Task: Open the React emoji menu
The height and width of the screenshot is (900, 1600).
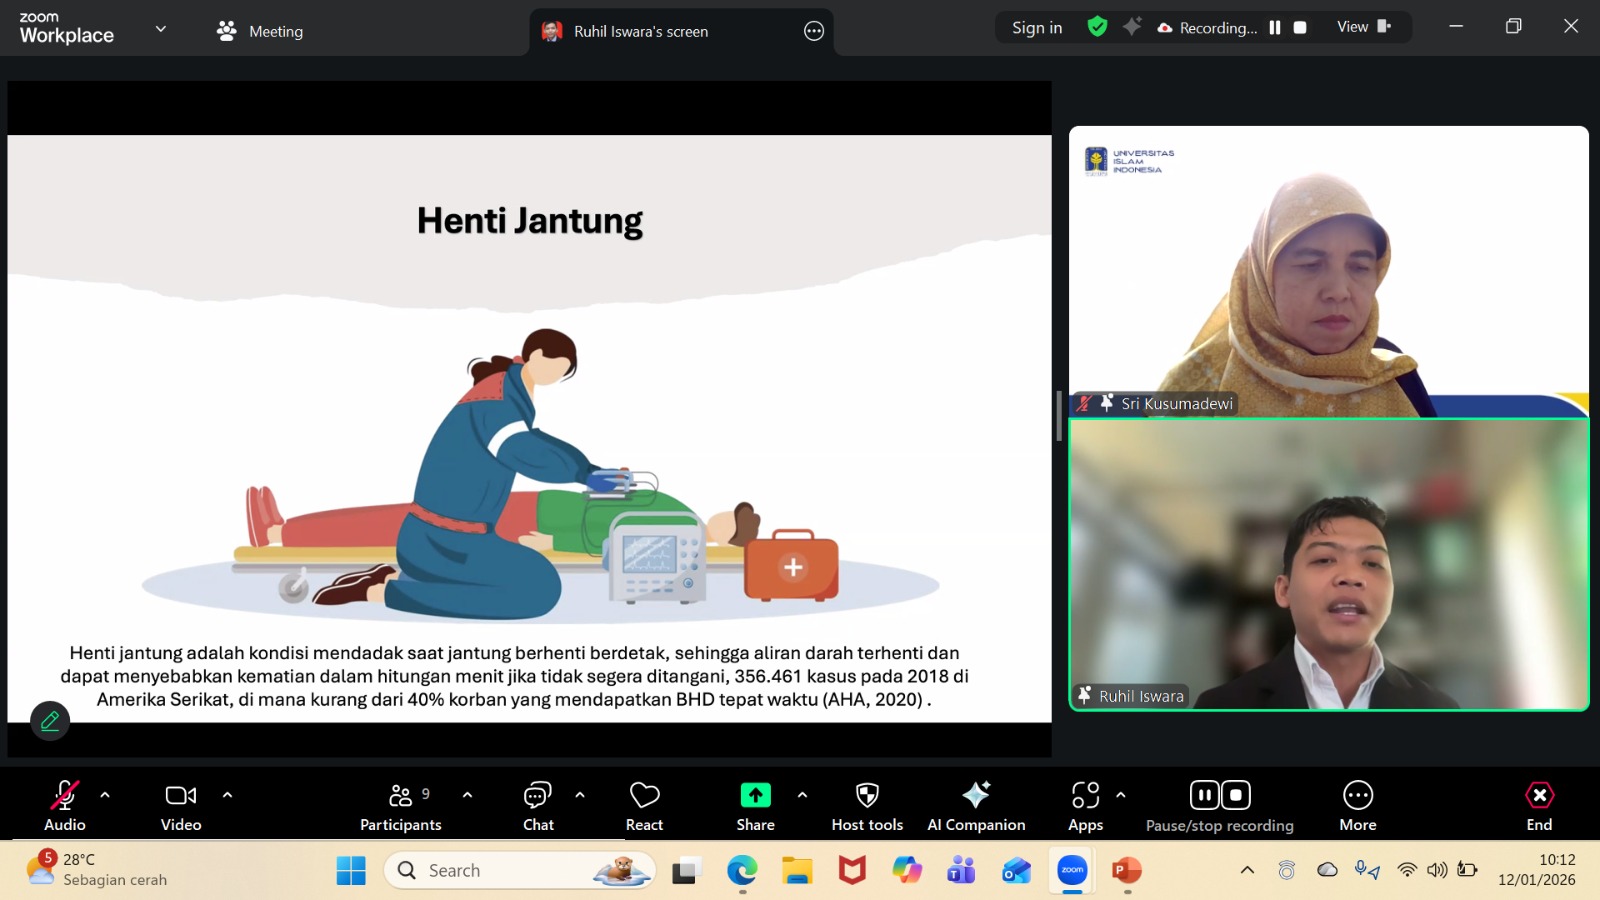Action: [x=644, y=806]
